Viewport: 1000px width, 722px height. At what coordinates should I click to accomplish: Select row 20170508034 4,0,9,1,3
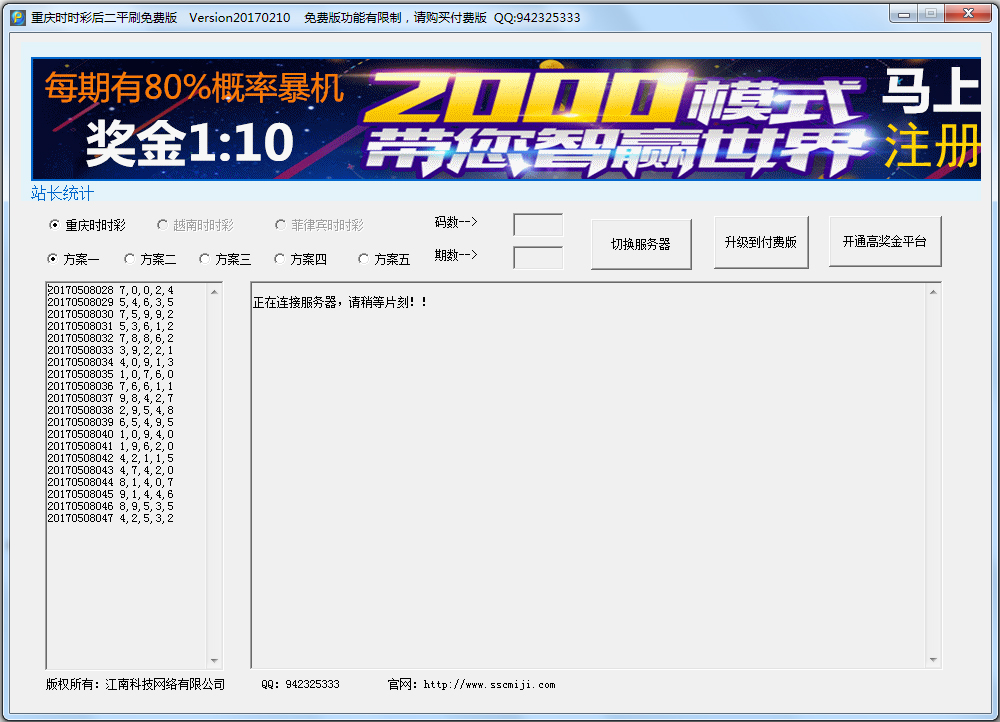pos(110,362)
